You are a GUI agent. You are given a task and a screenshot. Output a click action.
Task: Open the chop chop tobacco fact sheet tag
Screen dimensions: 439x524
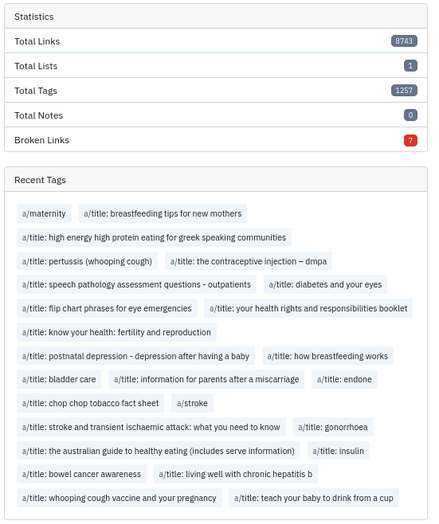pyautogui.click(x=91, y=403)
